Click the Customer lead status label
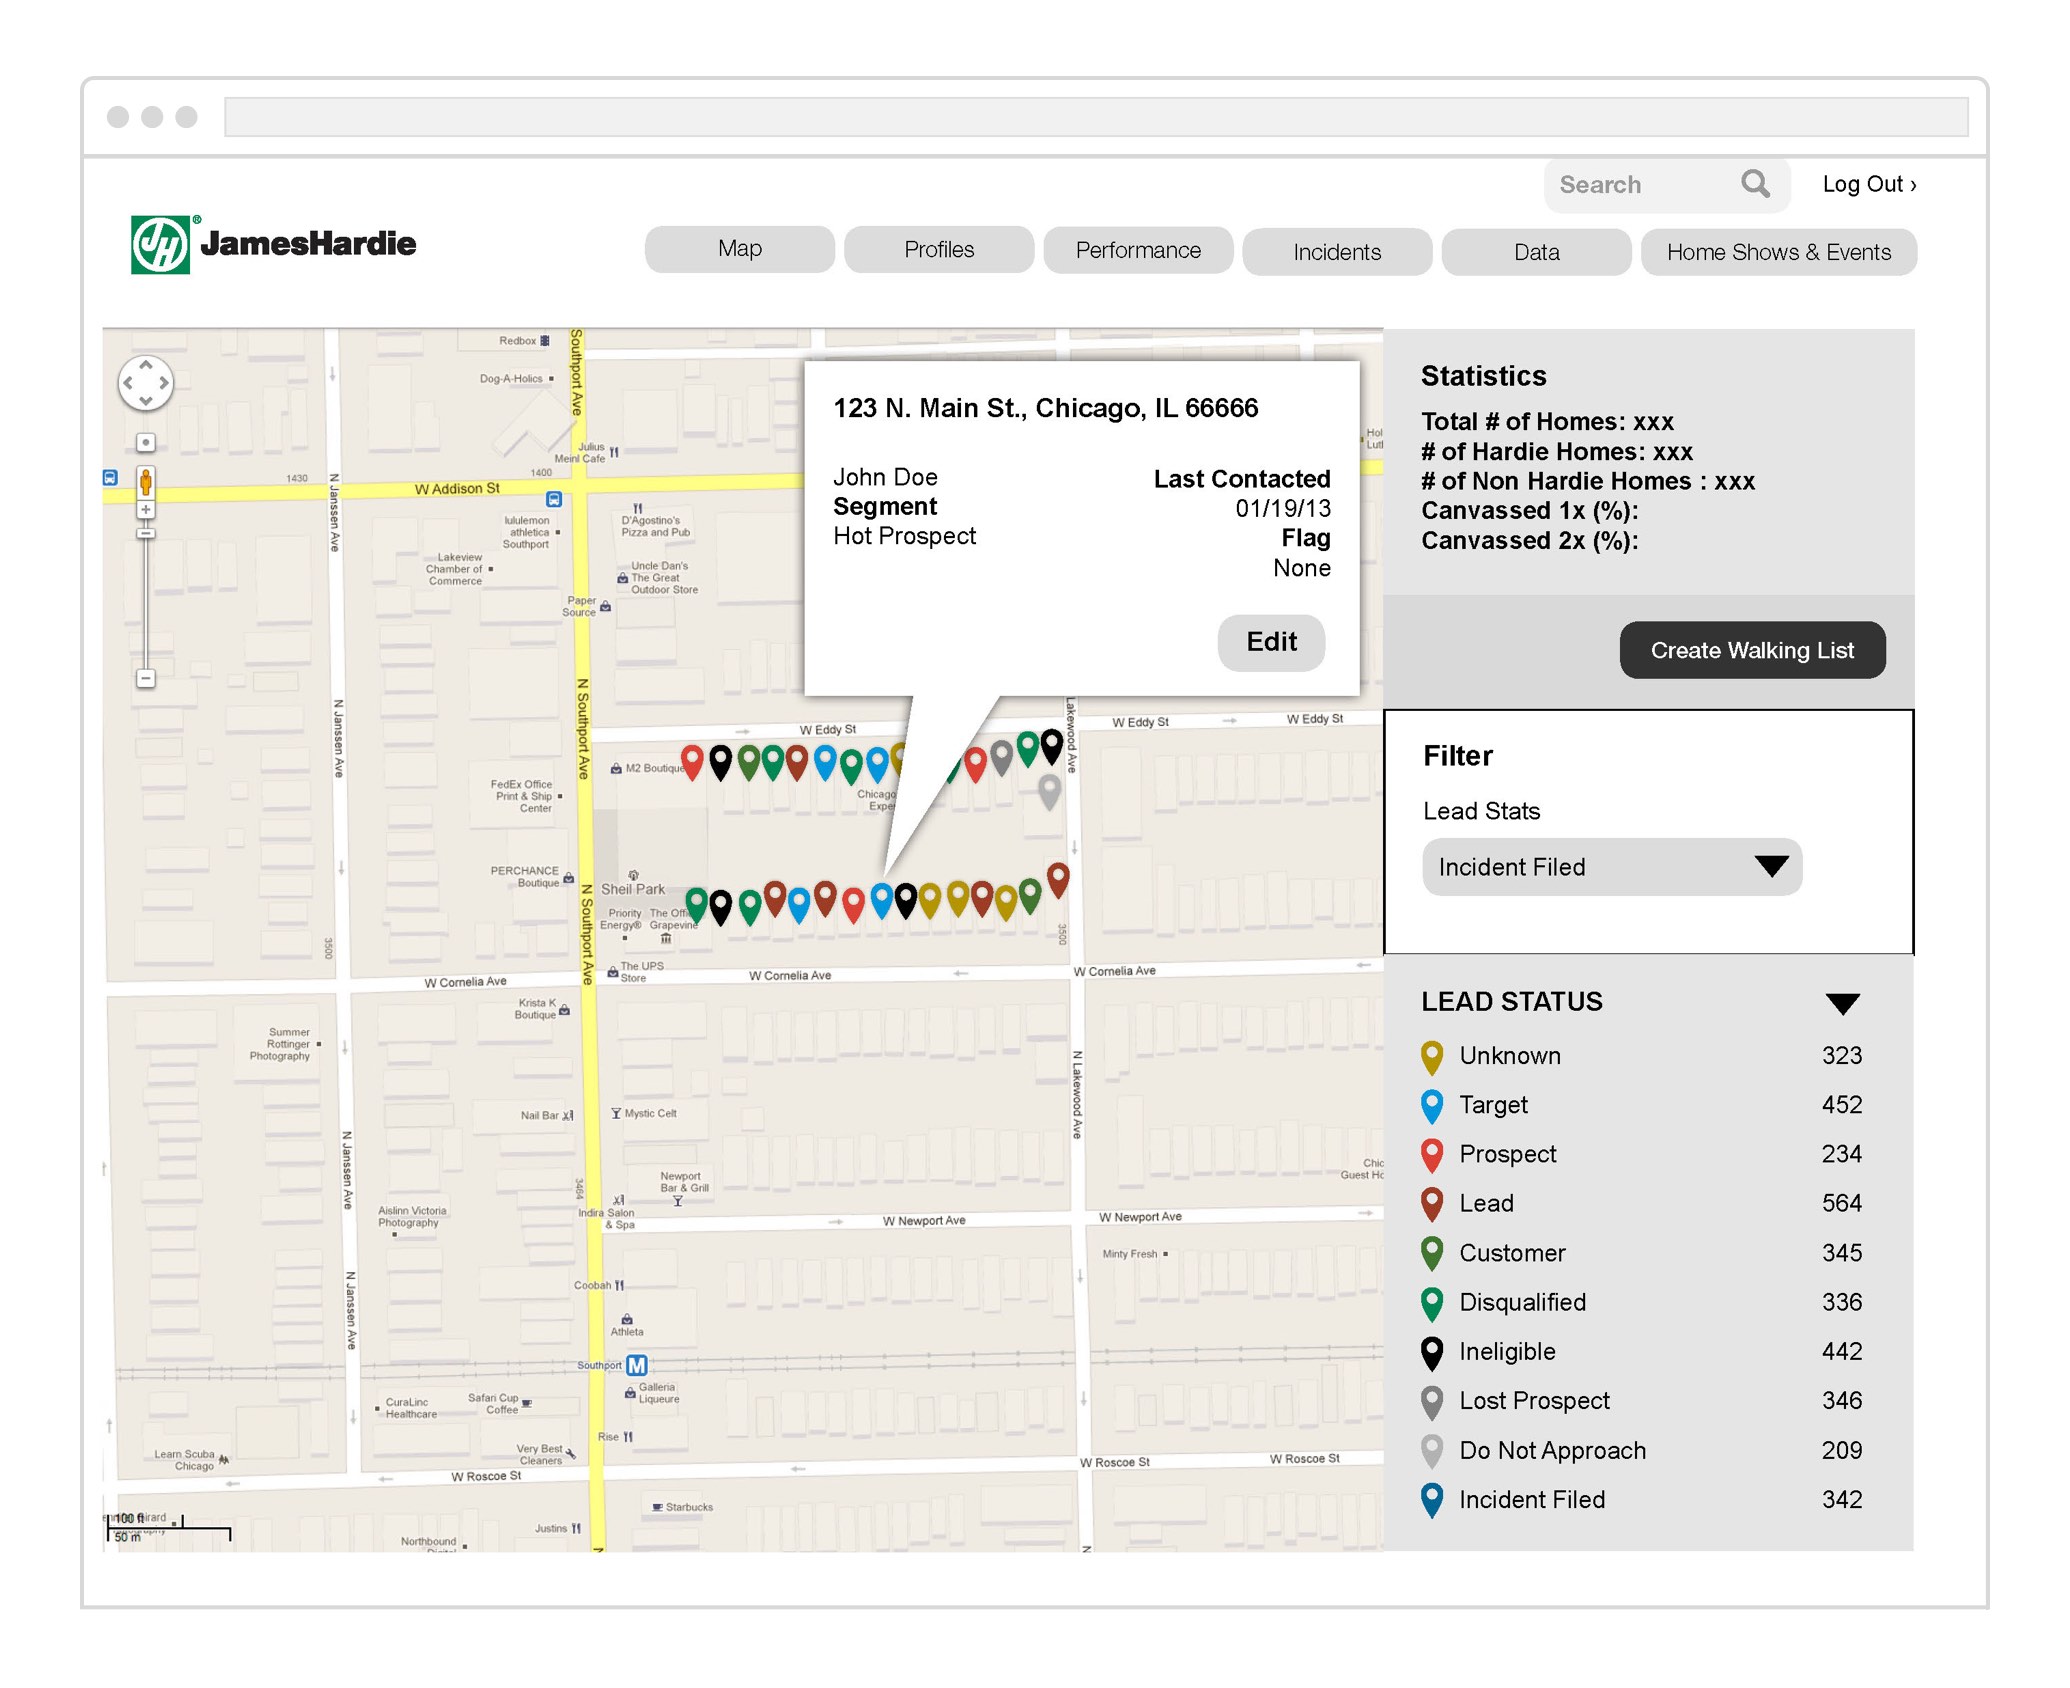 pos(1512,1253)
